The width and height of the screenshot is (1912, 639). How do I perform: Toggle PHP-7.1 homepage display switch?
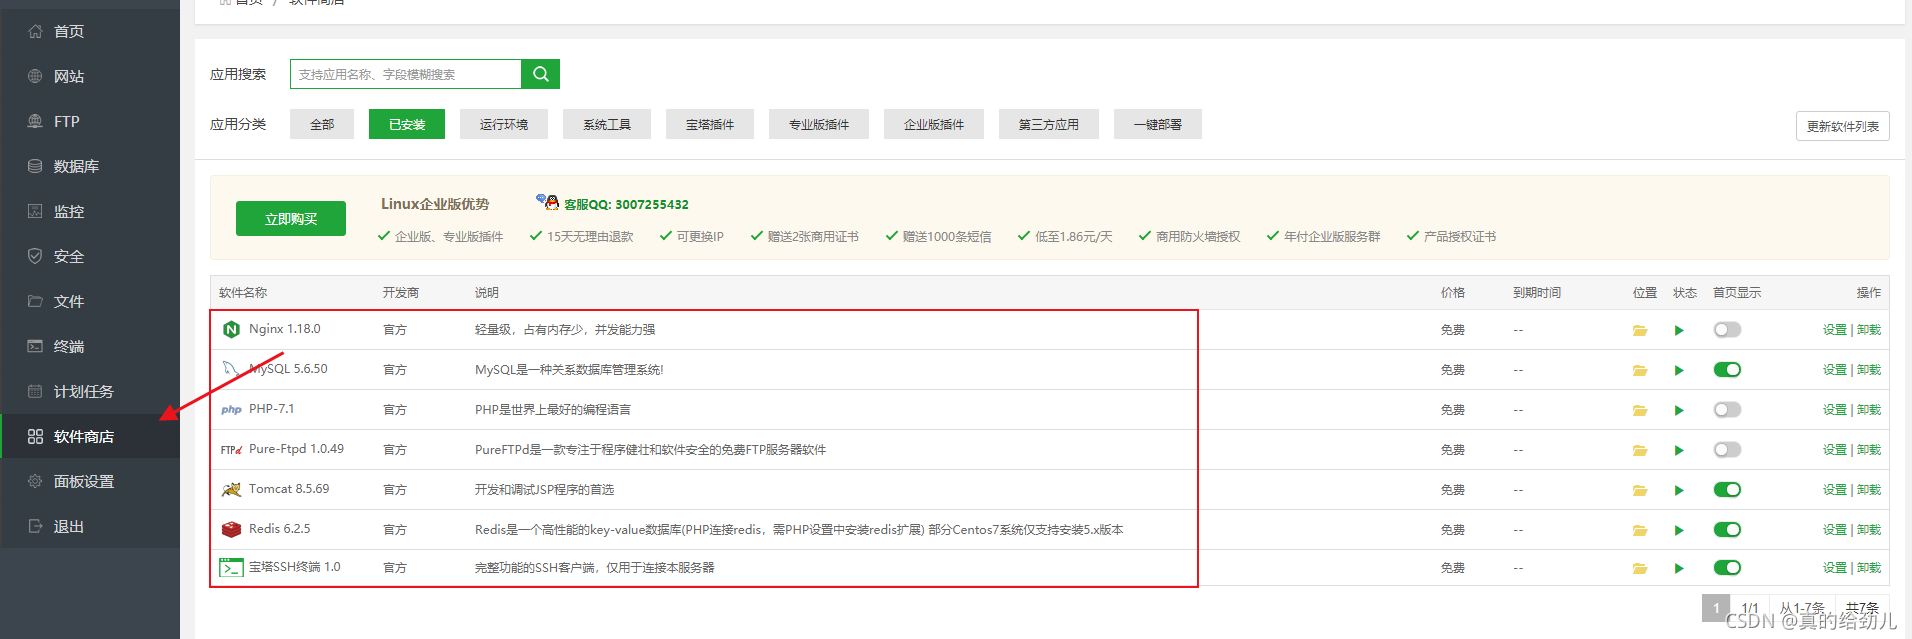[1727, 410]
